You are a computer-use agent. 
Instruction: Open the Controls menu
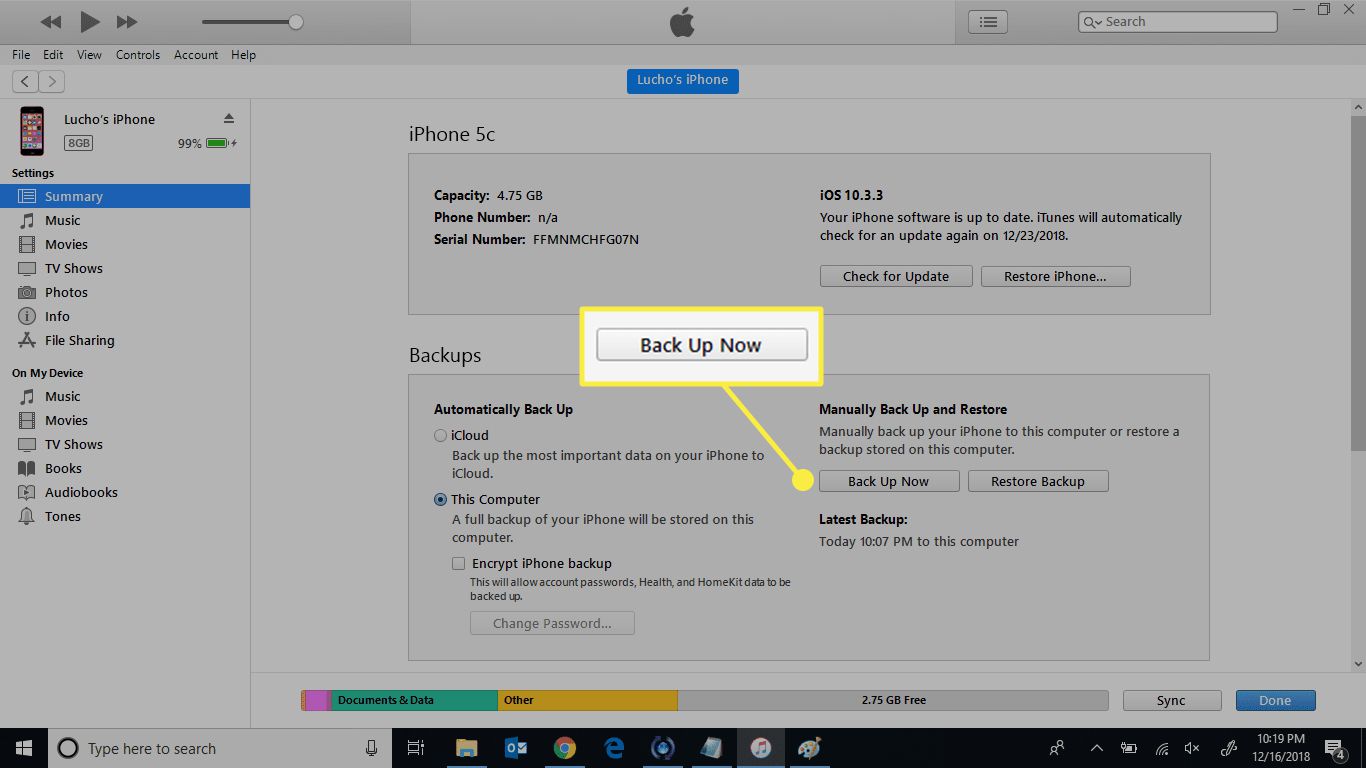click(138, 55)
